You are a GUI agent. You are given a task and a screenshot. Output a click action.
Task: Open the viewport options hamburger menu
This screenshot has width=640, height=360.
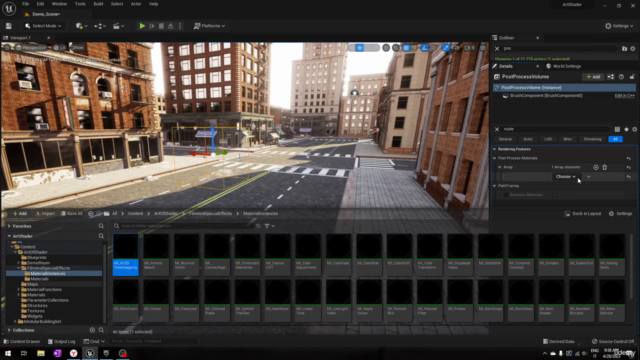tap(7, 47)
